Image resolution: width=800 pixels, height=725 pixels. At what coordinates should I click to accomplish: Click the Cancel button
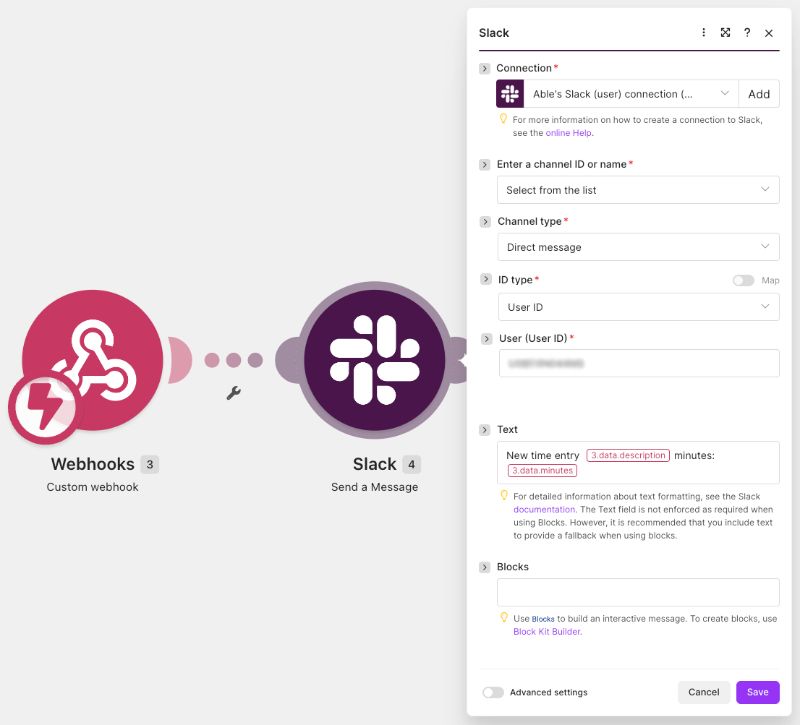(x=704, y=692)
